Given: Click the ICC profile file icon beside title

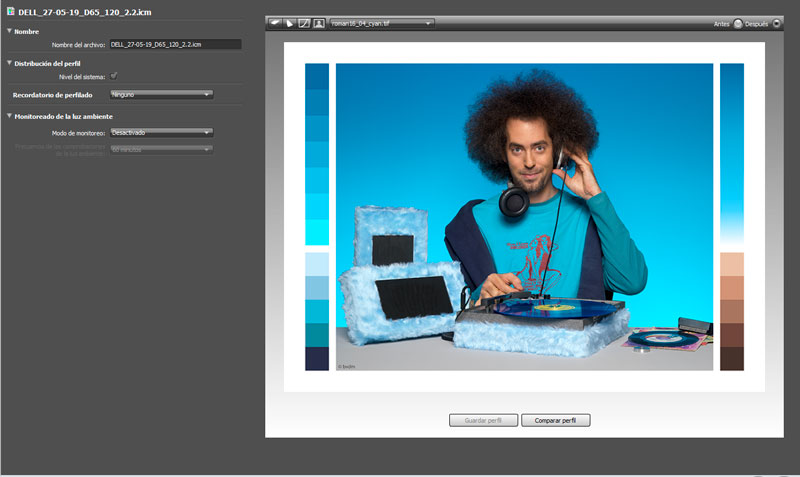Looking at the screenshot, I should pos(10,10).
